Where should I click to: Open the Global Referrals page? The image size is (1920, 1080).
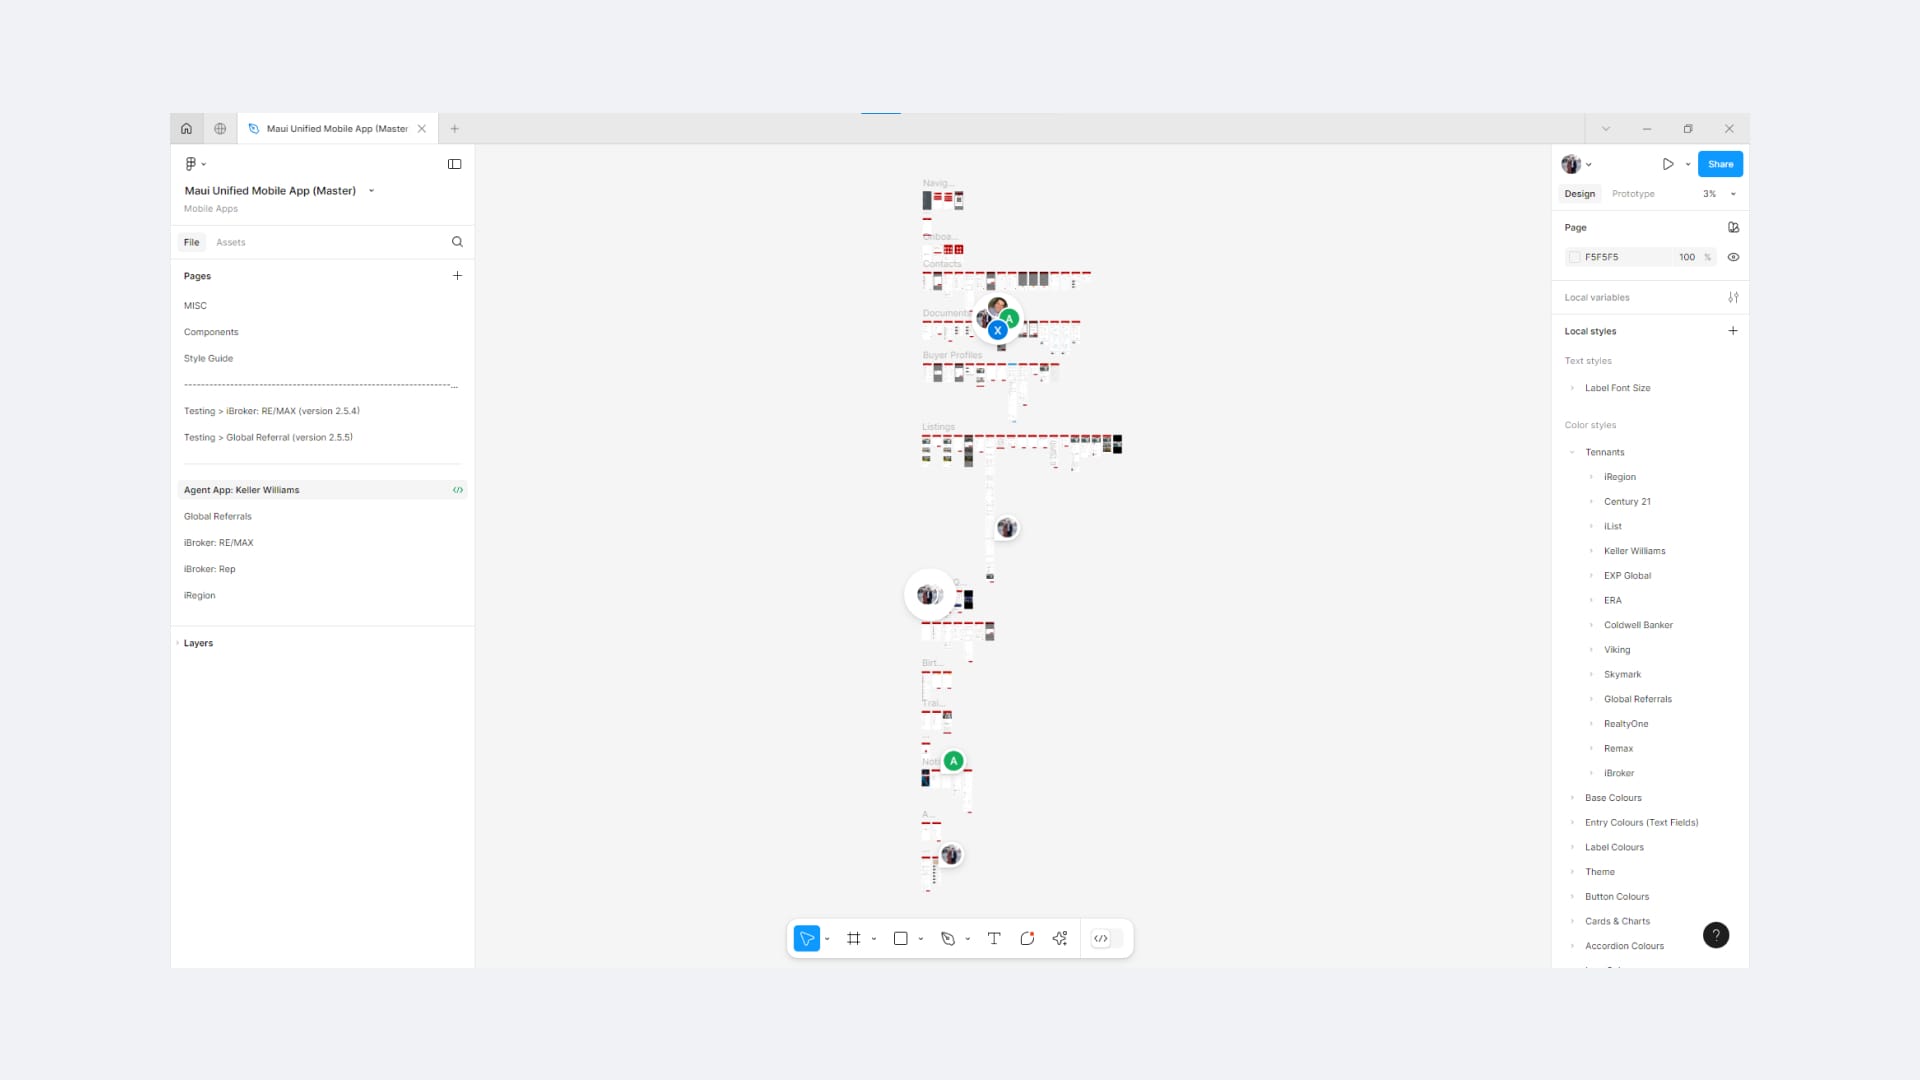click(218, 516)
